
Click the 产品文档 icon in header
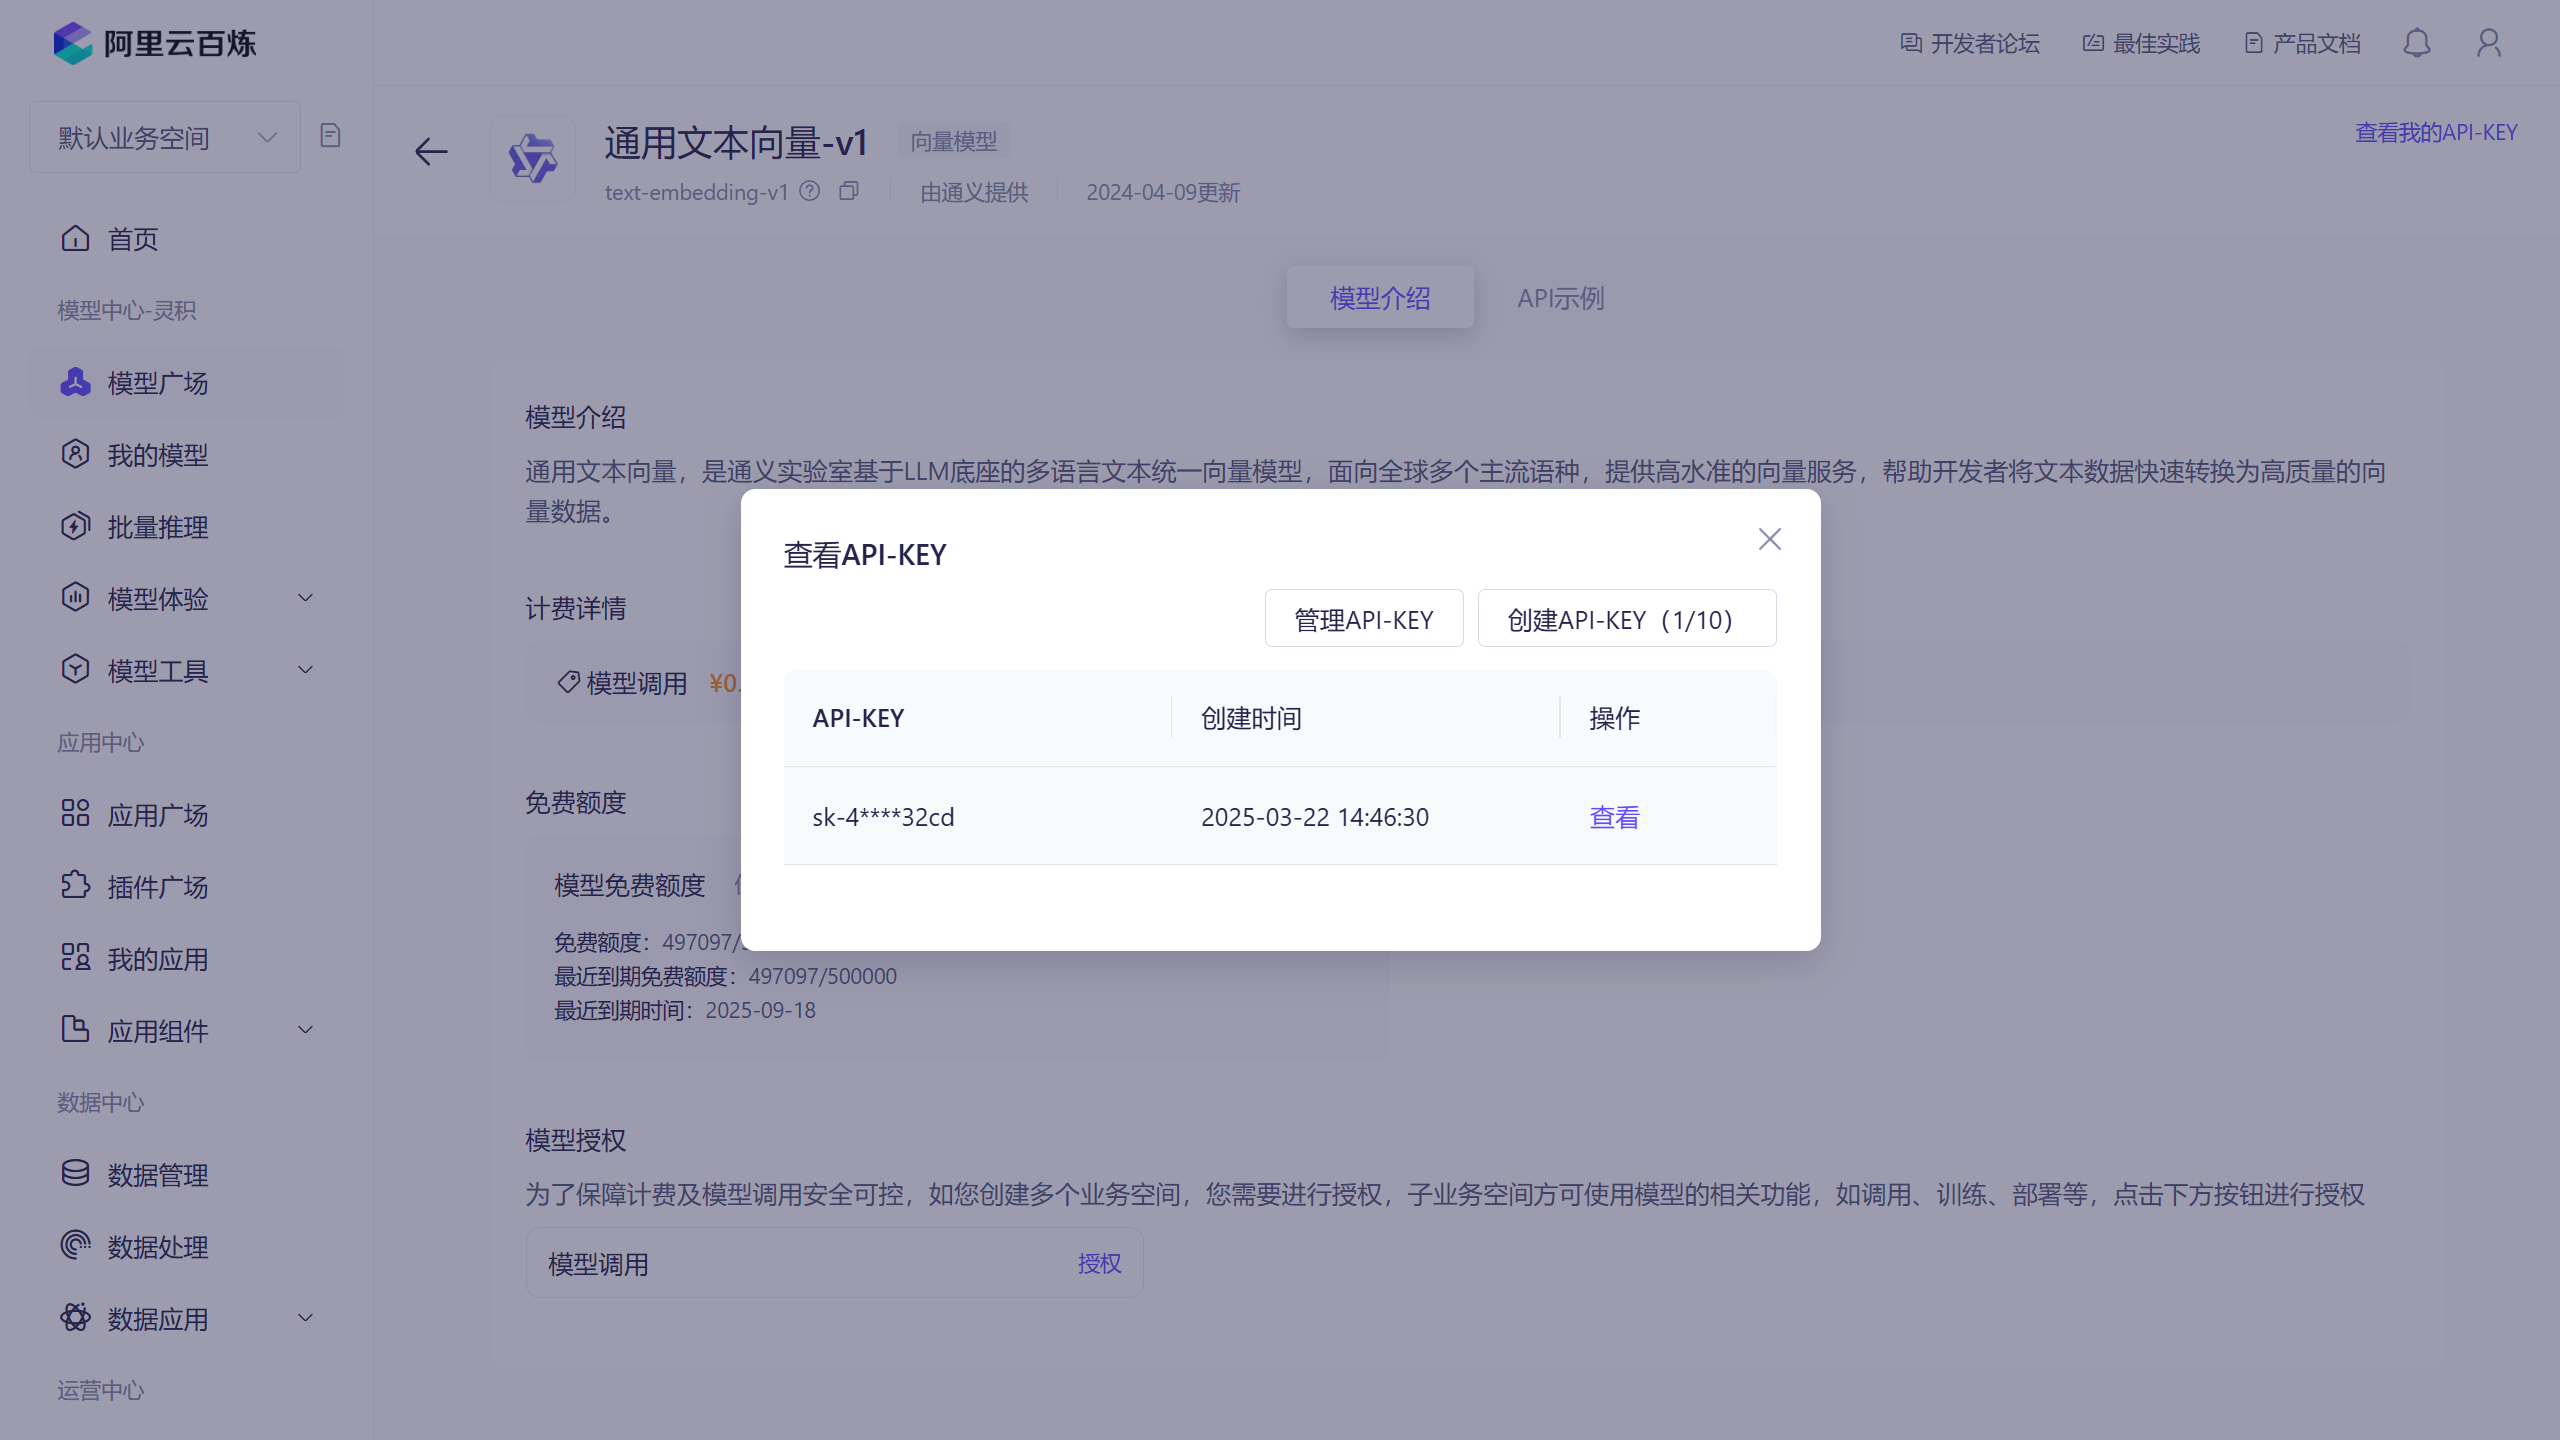tap(2253, 43)
